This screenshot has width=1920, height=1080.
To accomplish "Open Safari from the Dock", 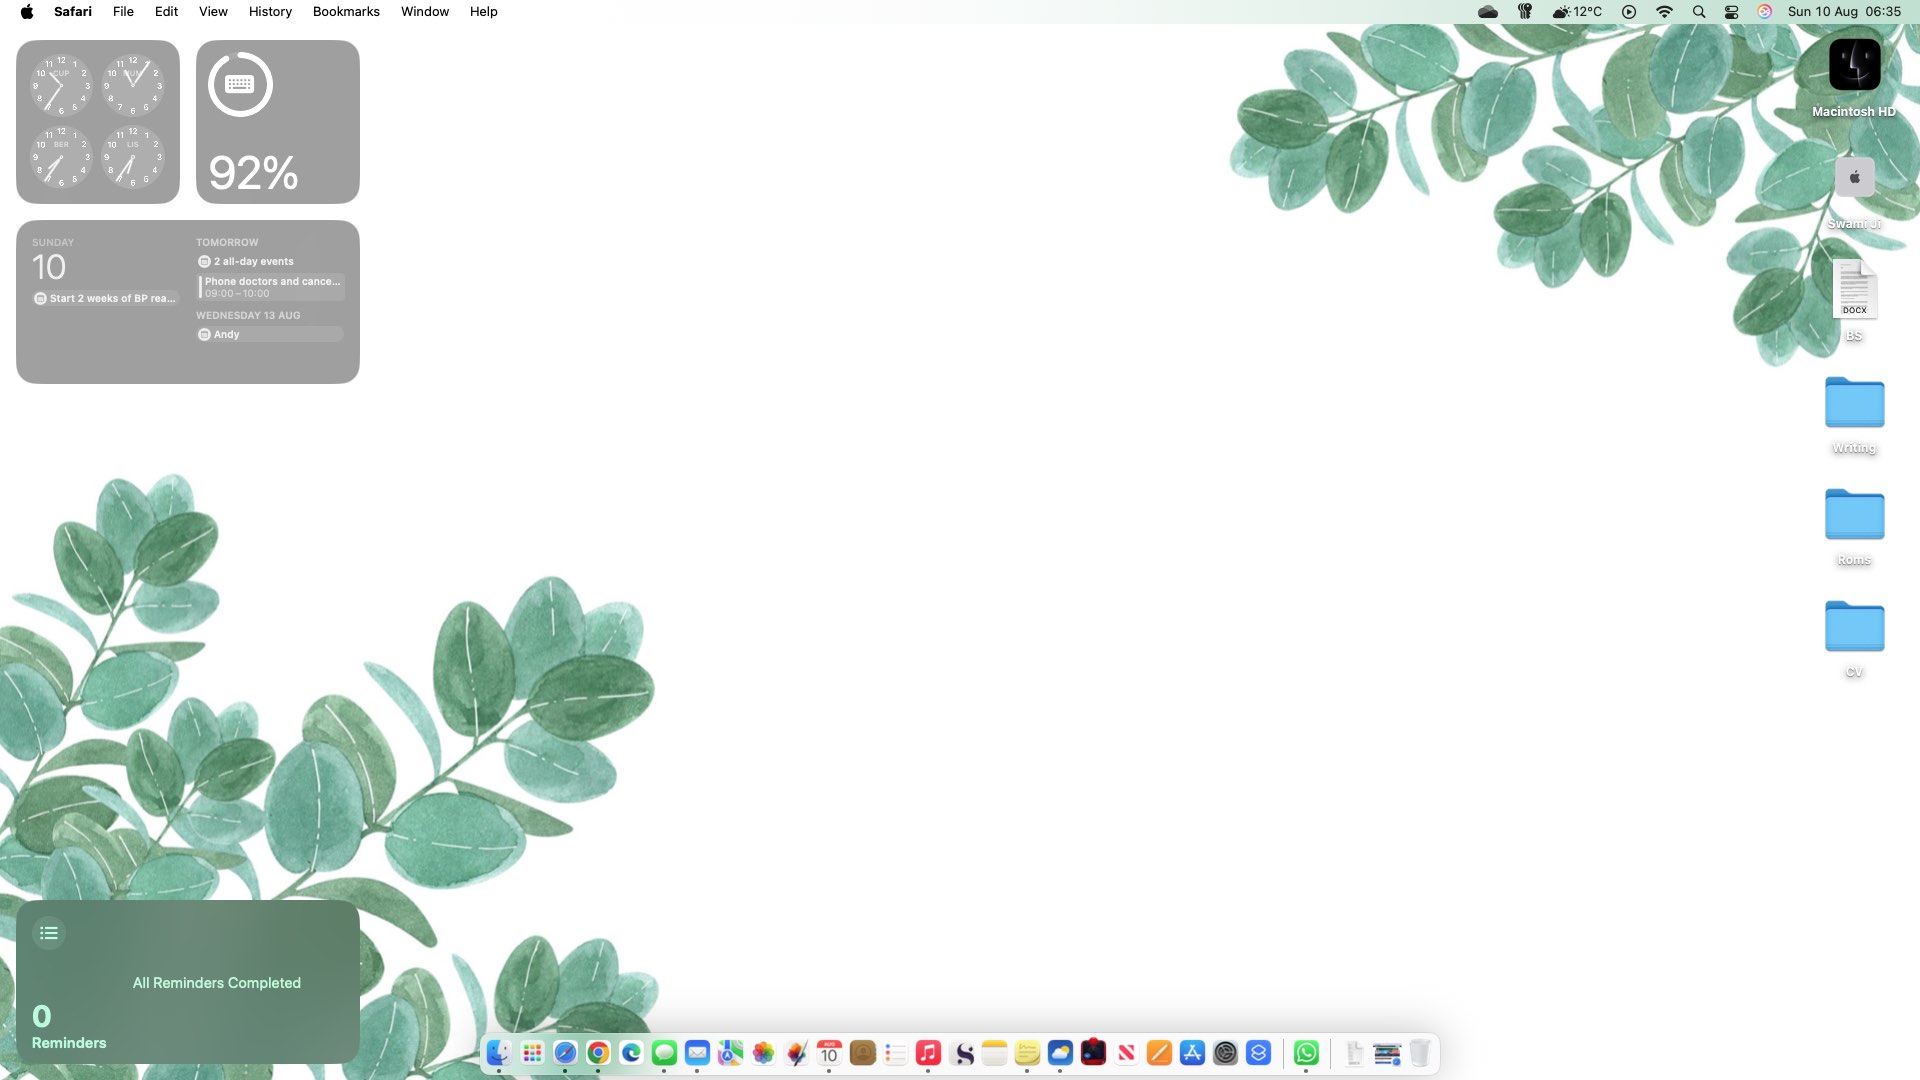I will pos(565,1053).
